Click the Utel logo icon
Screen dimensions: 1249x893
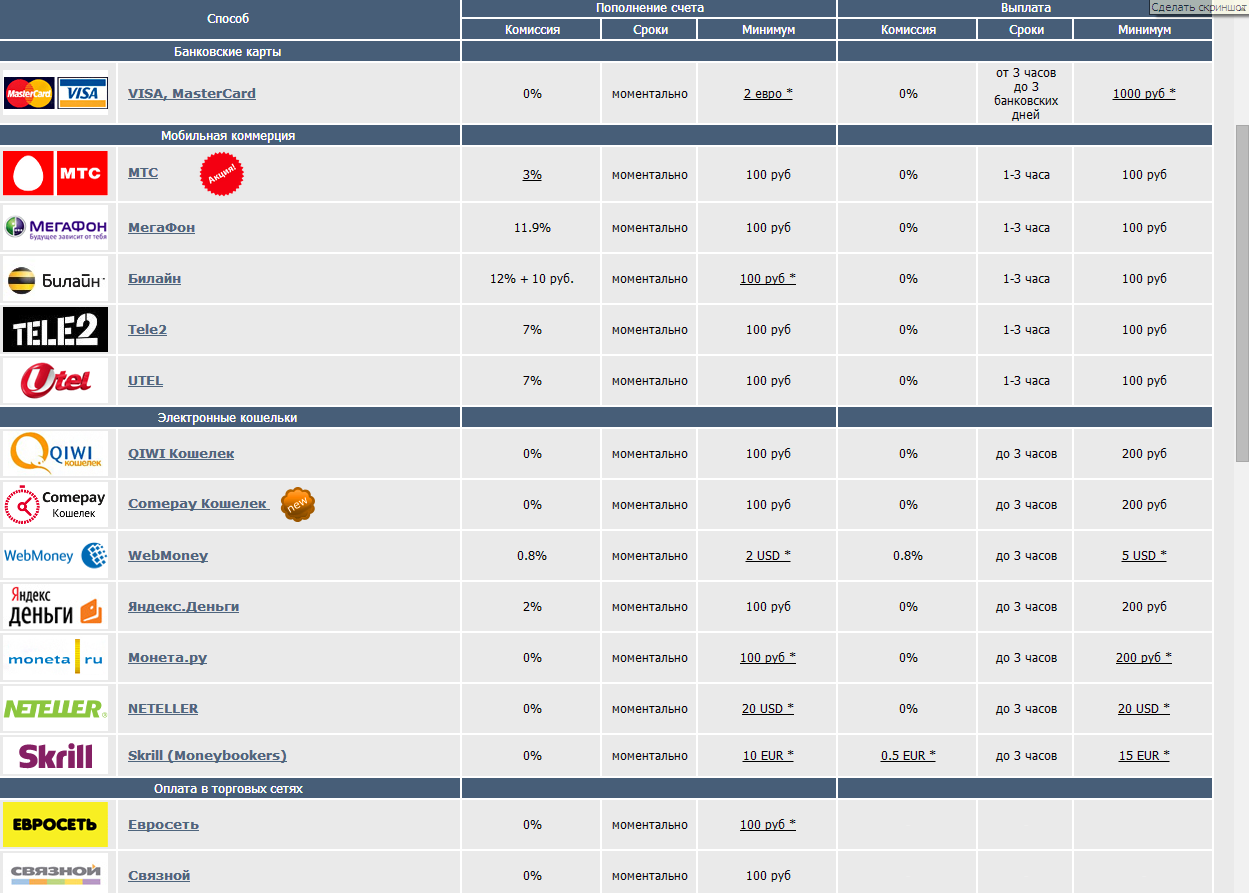coord(55,381)
